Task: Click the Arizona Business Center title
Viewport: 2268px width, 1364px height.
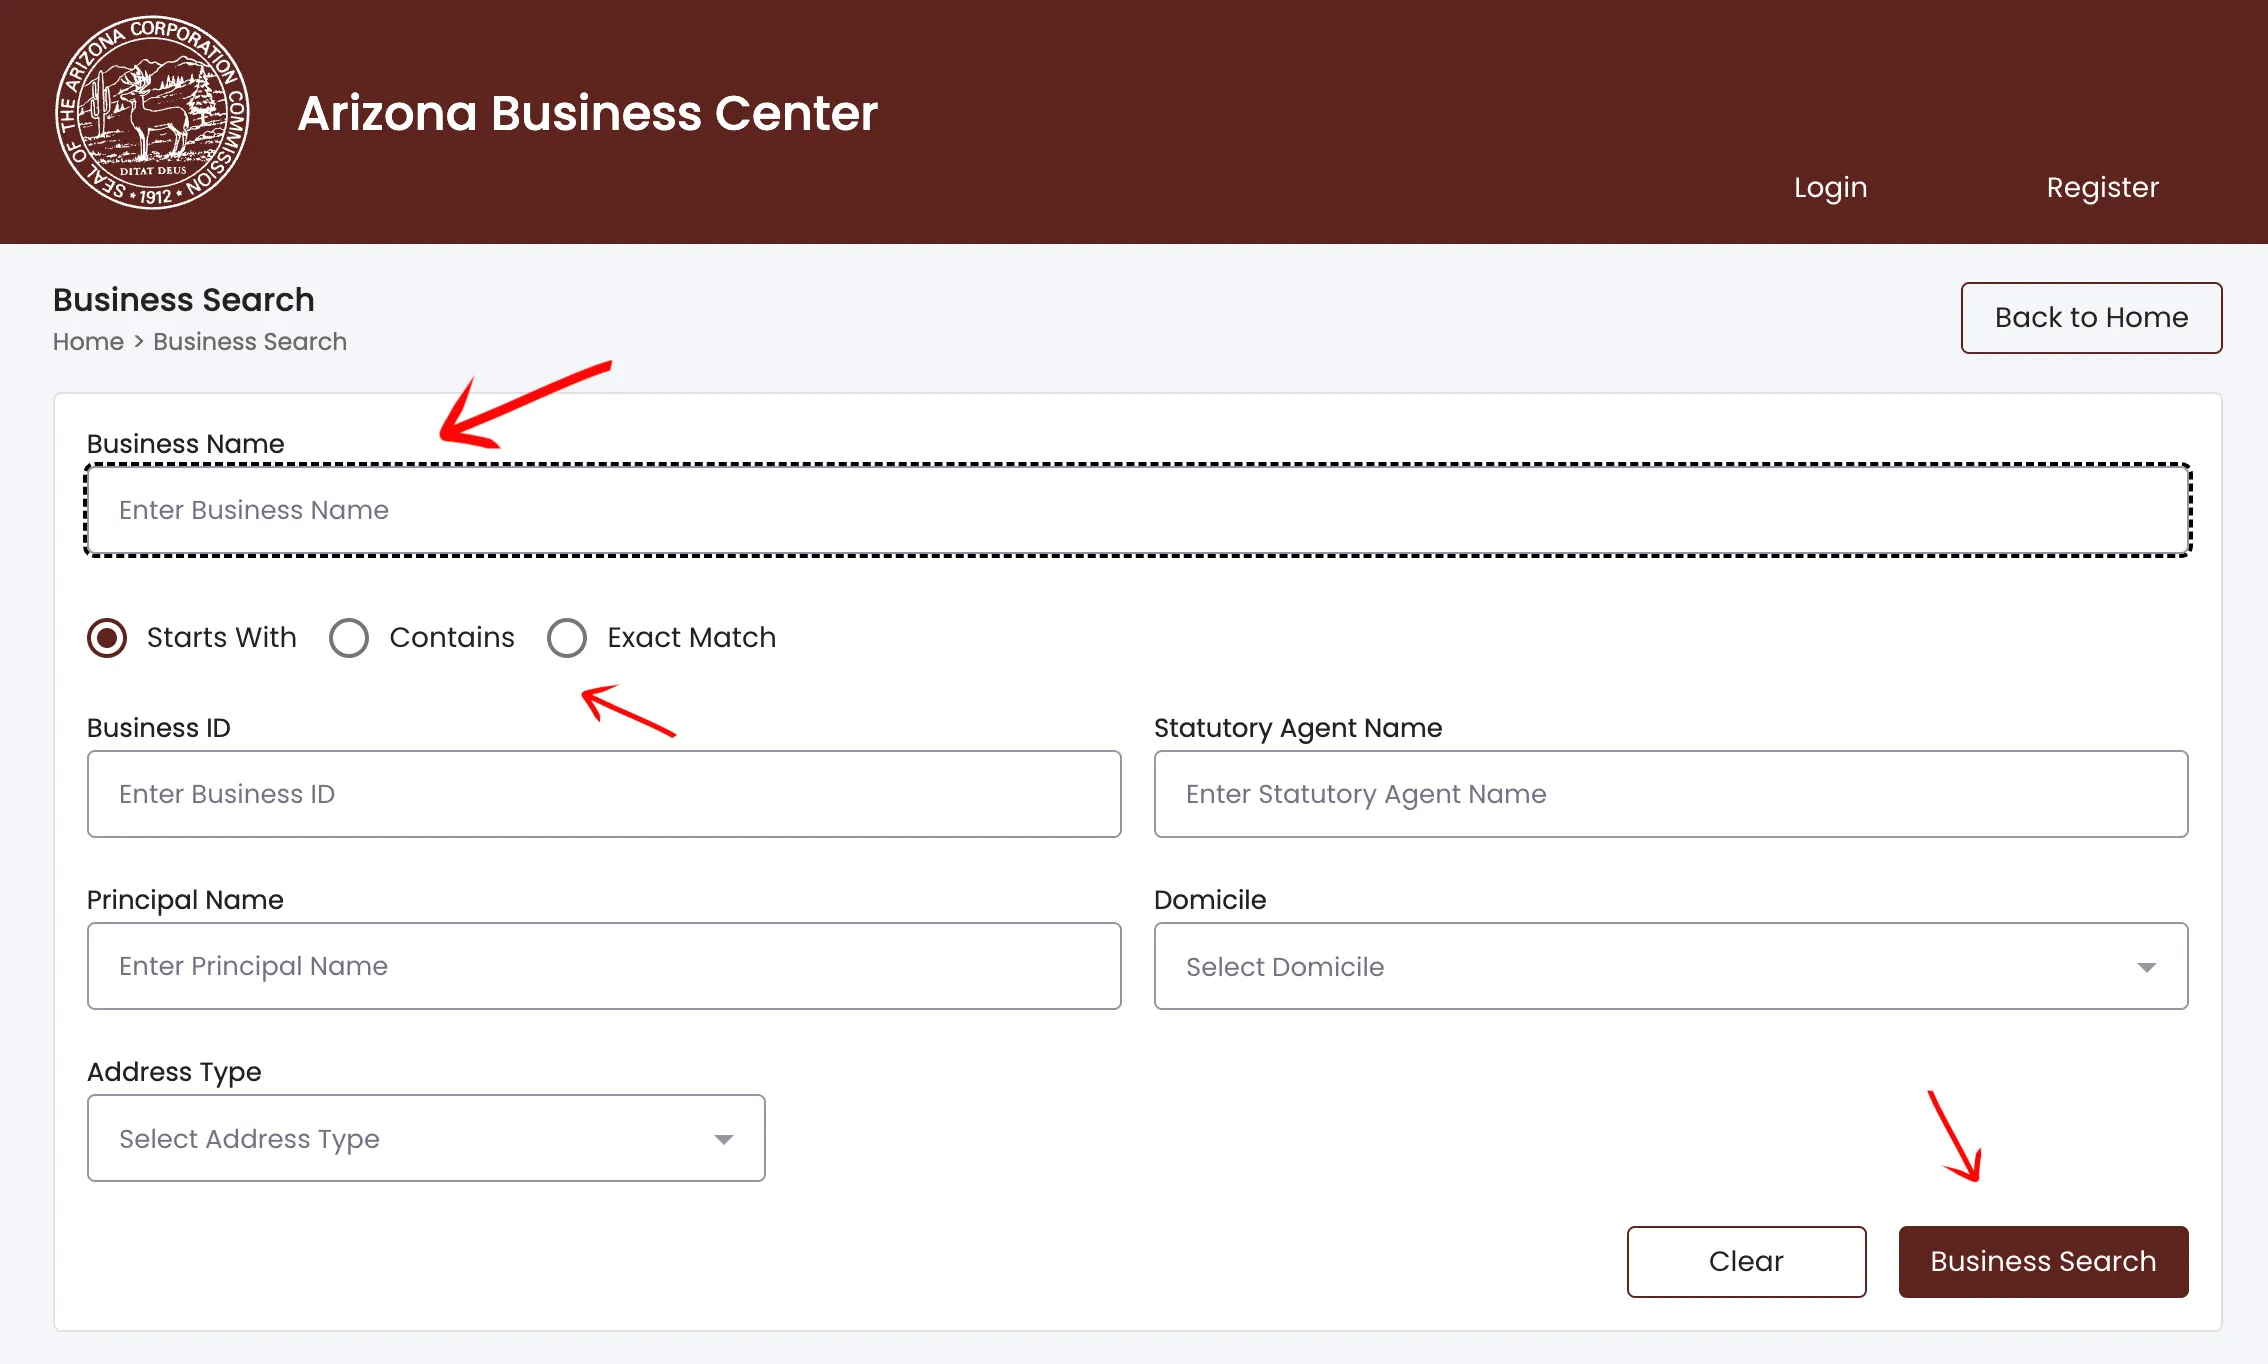Action: click(x=587, y=113)
